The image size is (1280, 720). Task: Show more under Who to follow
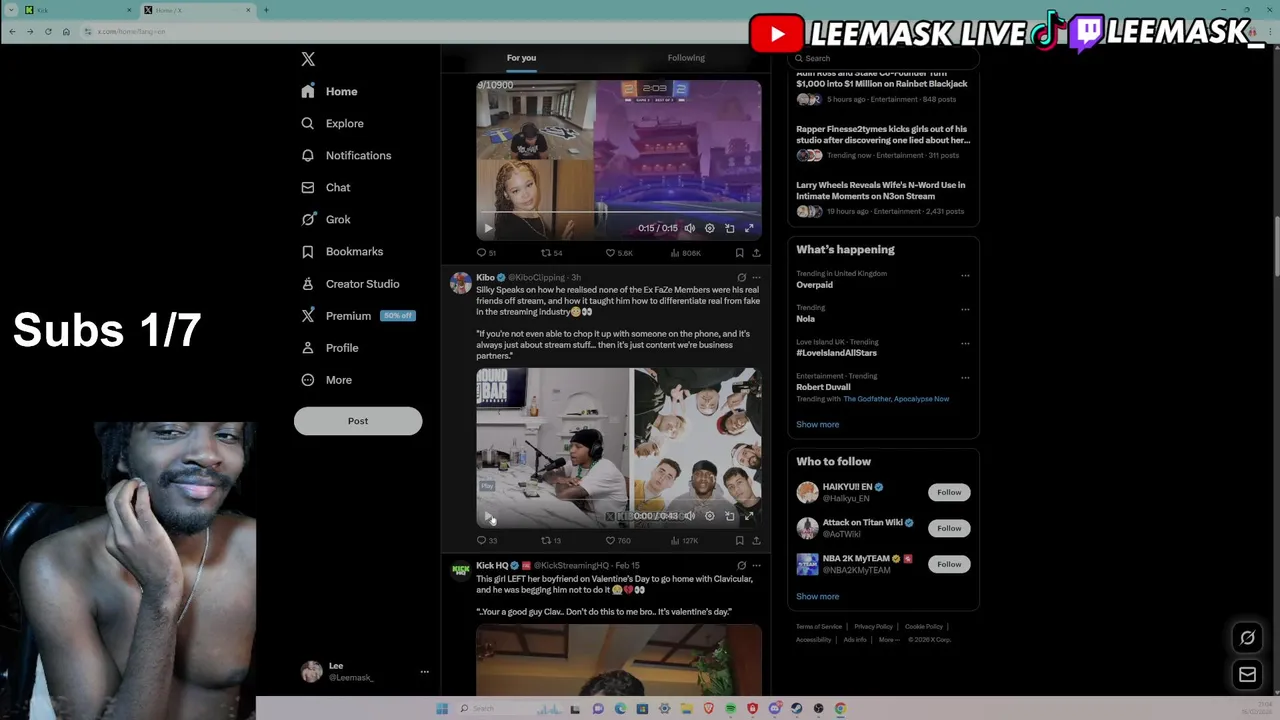point(817,596)
